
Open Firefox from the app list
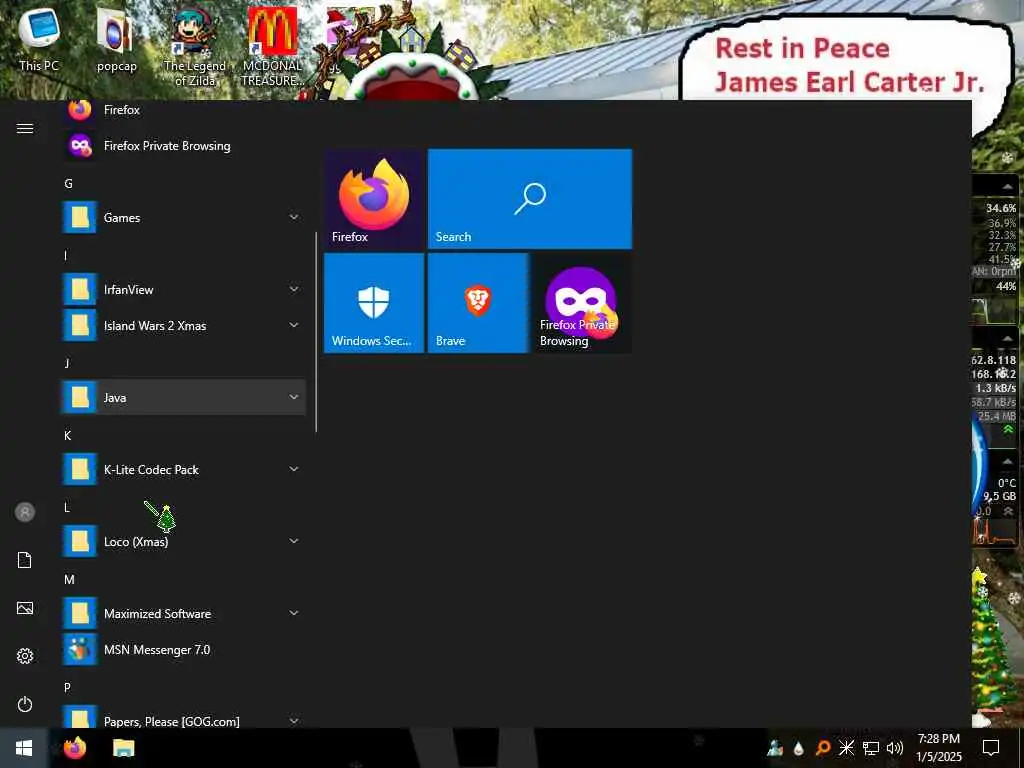pos(184,110)
